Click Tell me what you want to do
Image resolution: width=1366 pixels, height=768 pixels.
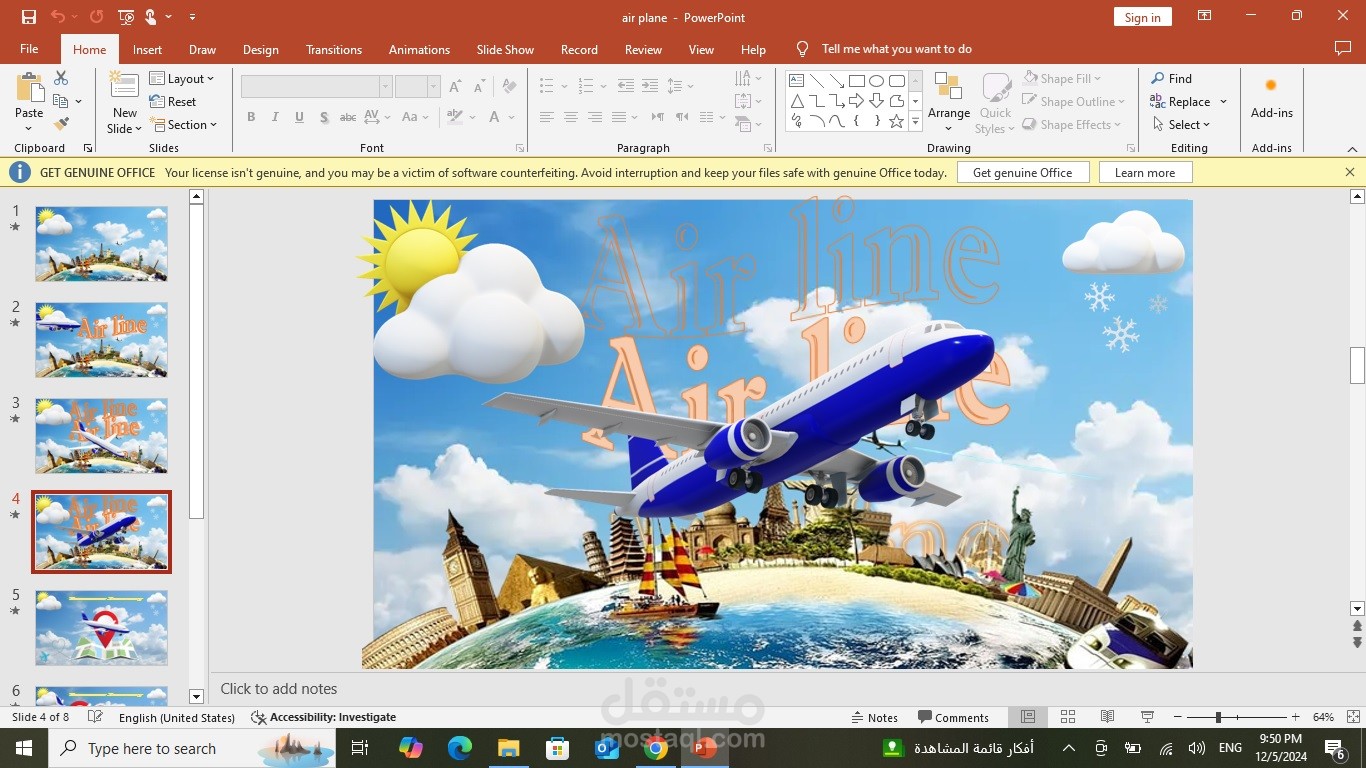click(x=896, y=49)
